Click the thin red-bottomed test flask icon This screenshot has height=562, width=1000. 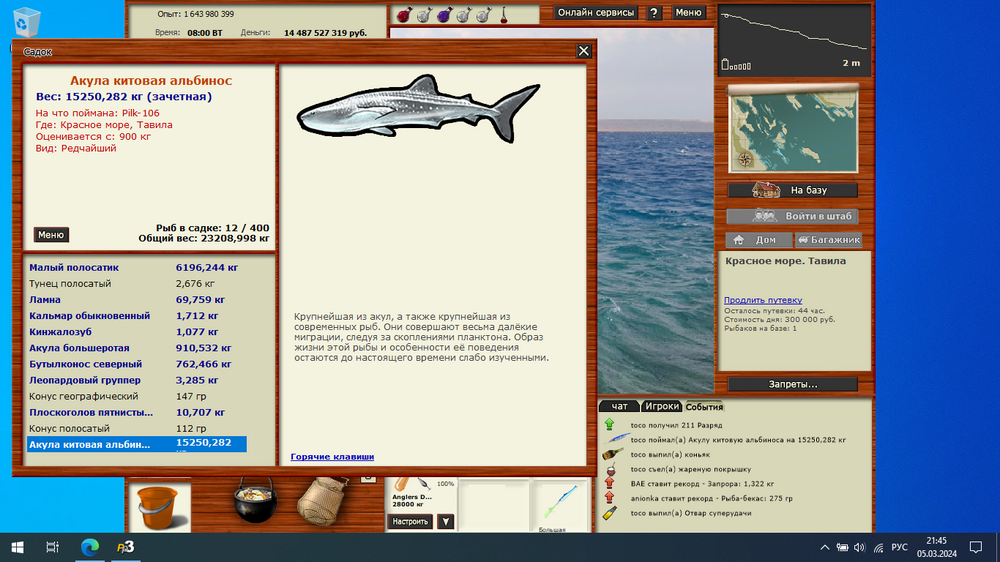(503, 14)
